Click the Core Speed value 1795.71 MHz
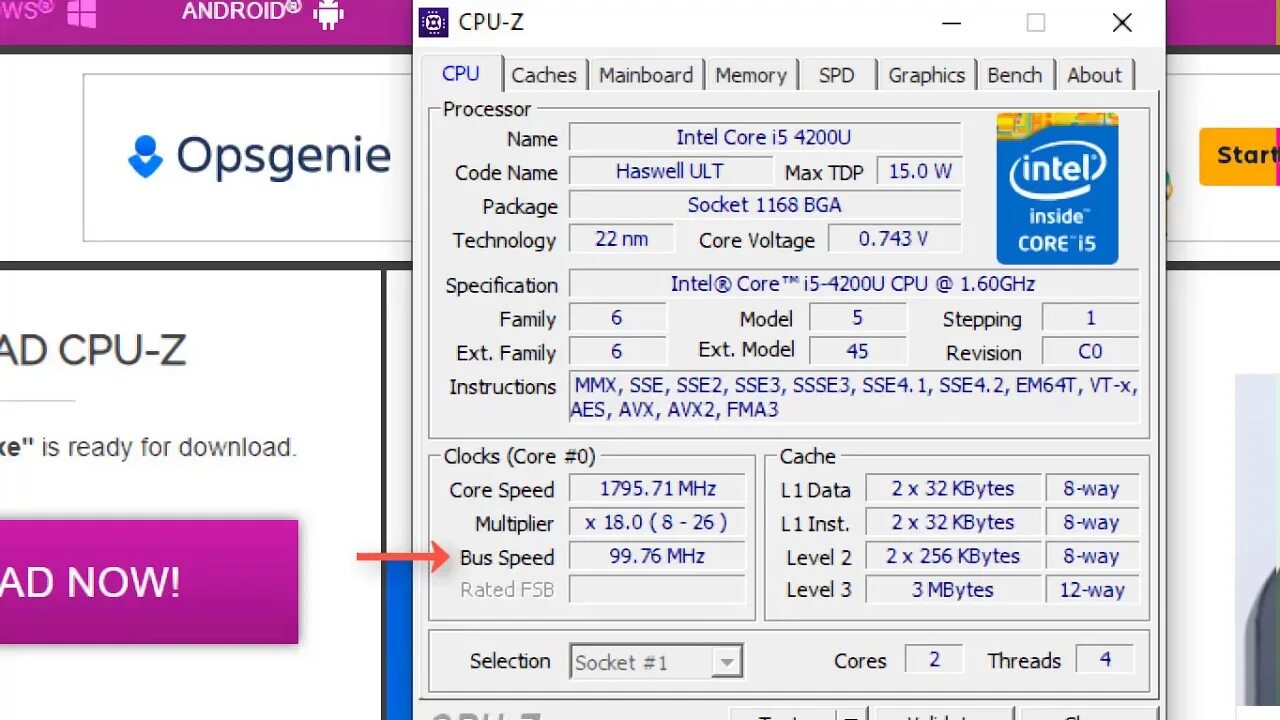This screenshot has width=1280, height=720. pos(657,489)
